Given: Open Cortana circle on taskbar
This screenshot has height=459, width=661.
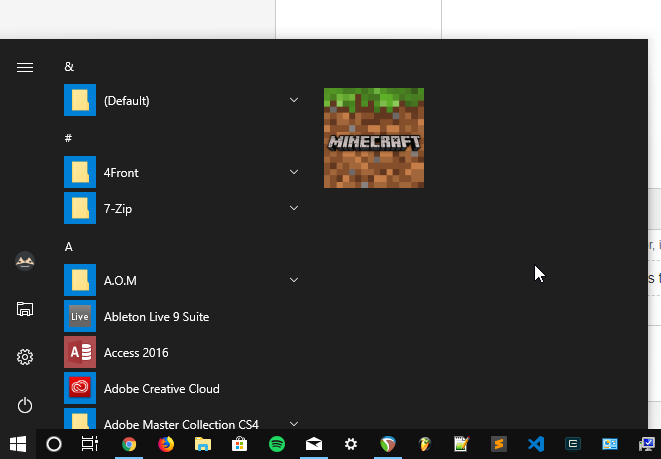Looking at the screenshot, I should pos(54,444).
